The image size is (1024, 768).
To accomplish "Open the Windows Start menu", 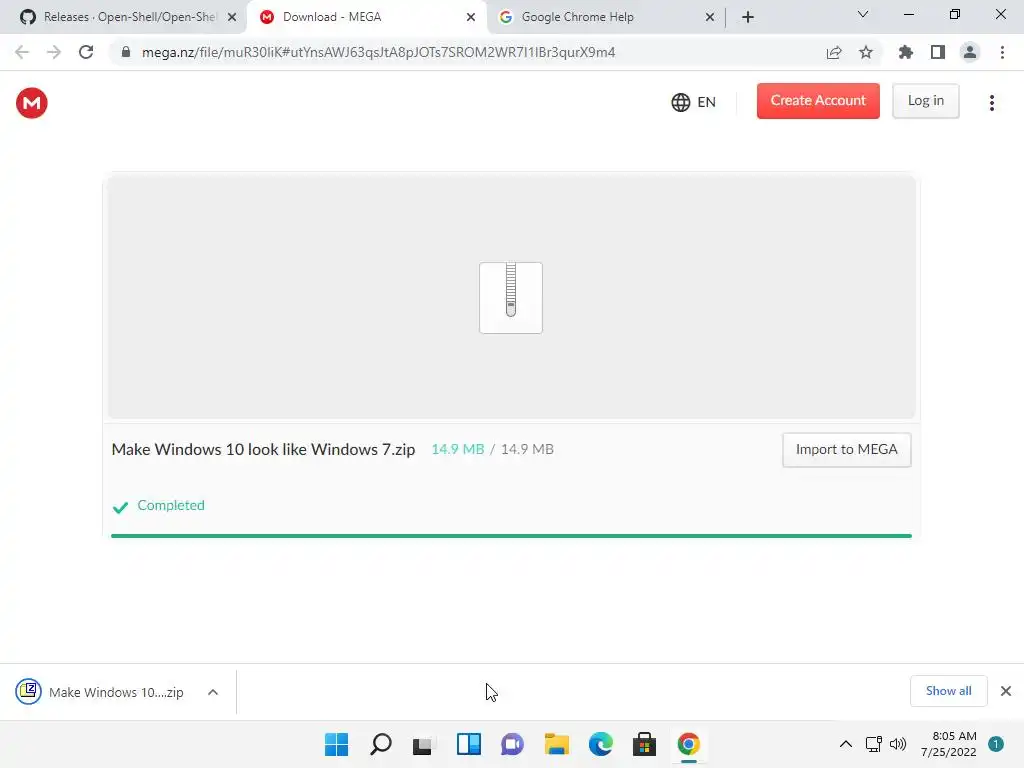I will pos(337,744).
